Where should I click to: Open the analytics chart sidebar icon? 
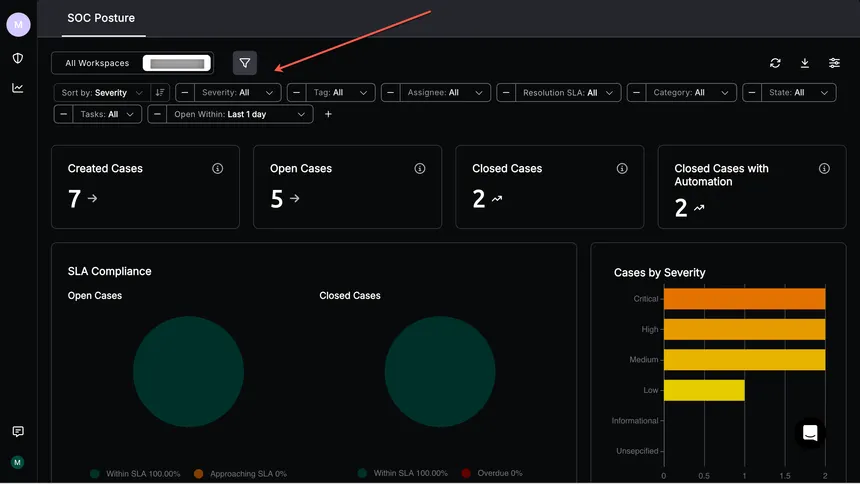coord(18,88)
